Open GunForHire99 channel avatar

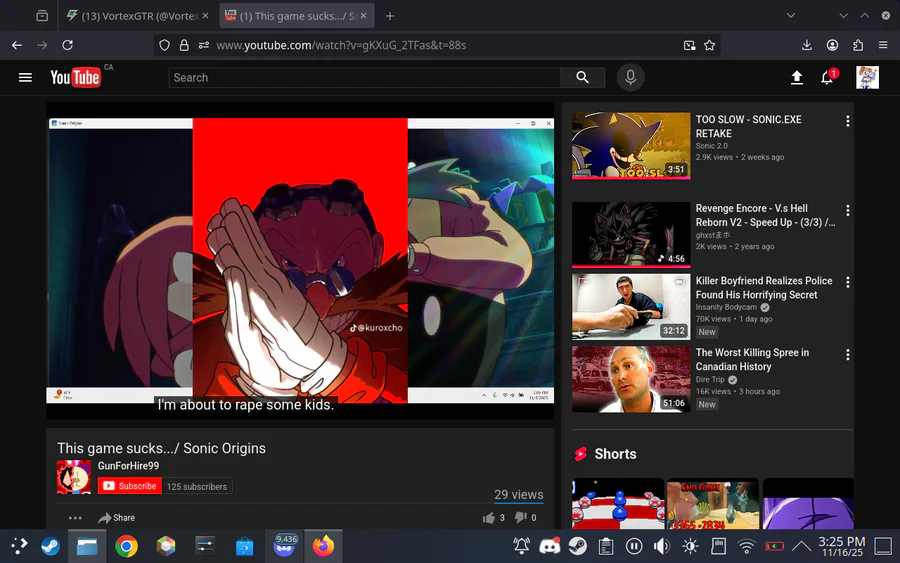pyautogui.click(x=73, y=477)
